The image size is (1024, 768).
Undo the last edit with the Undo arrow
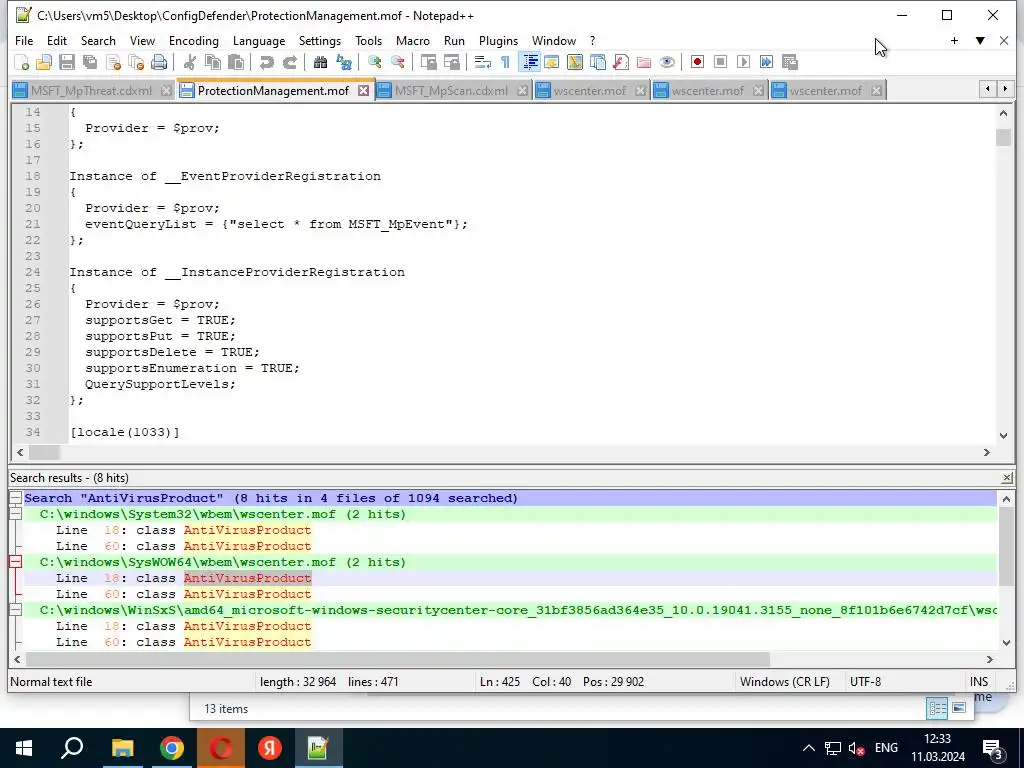click(x=266, y=62)
